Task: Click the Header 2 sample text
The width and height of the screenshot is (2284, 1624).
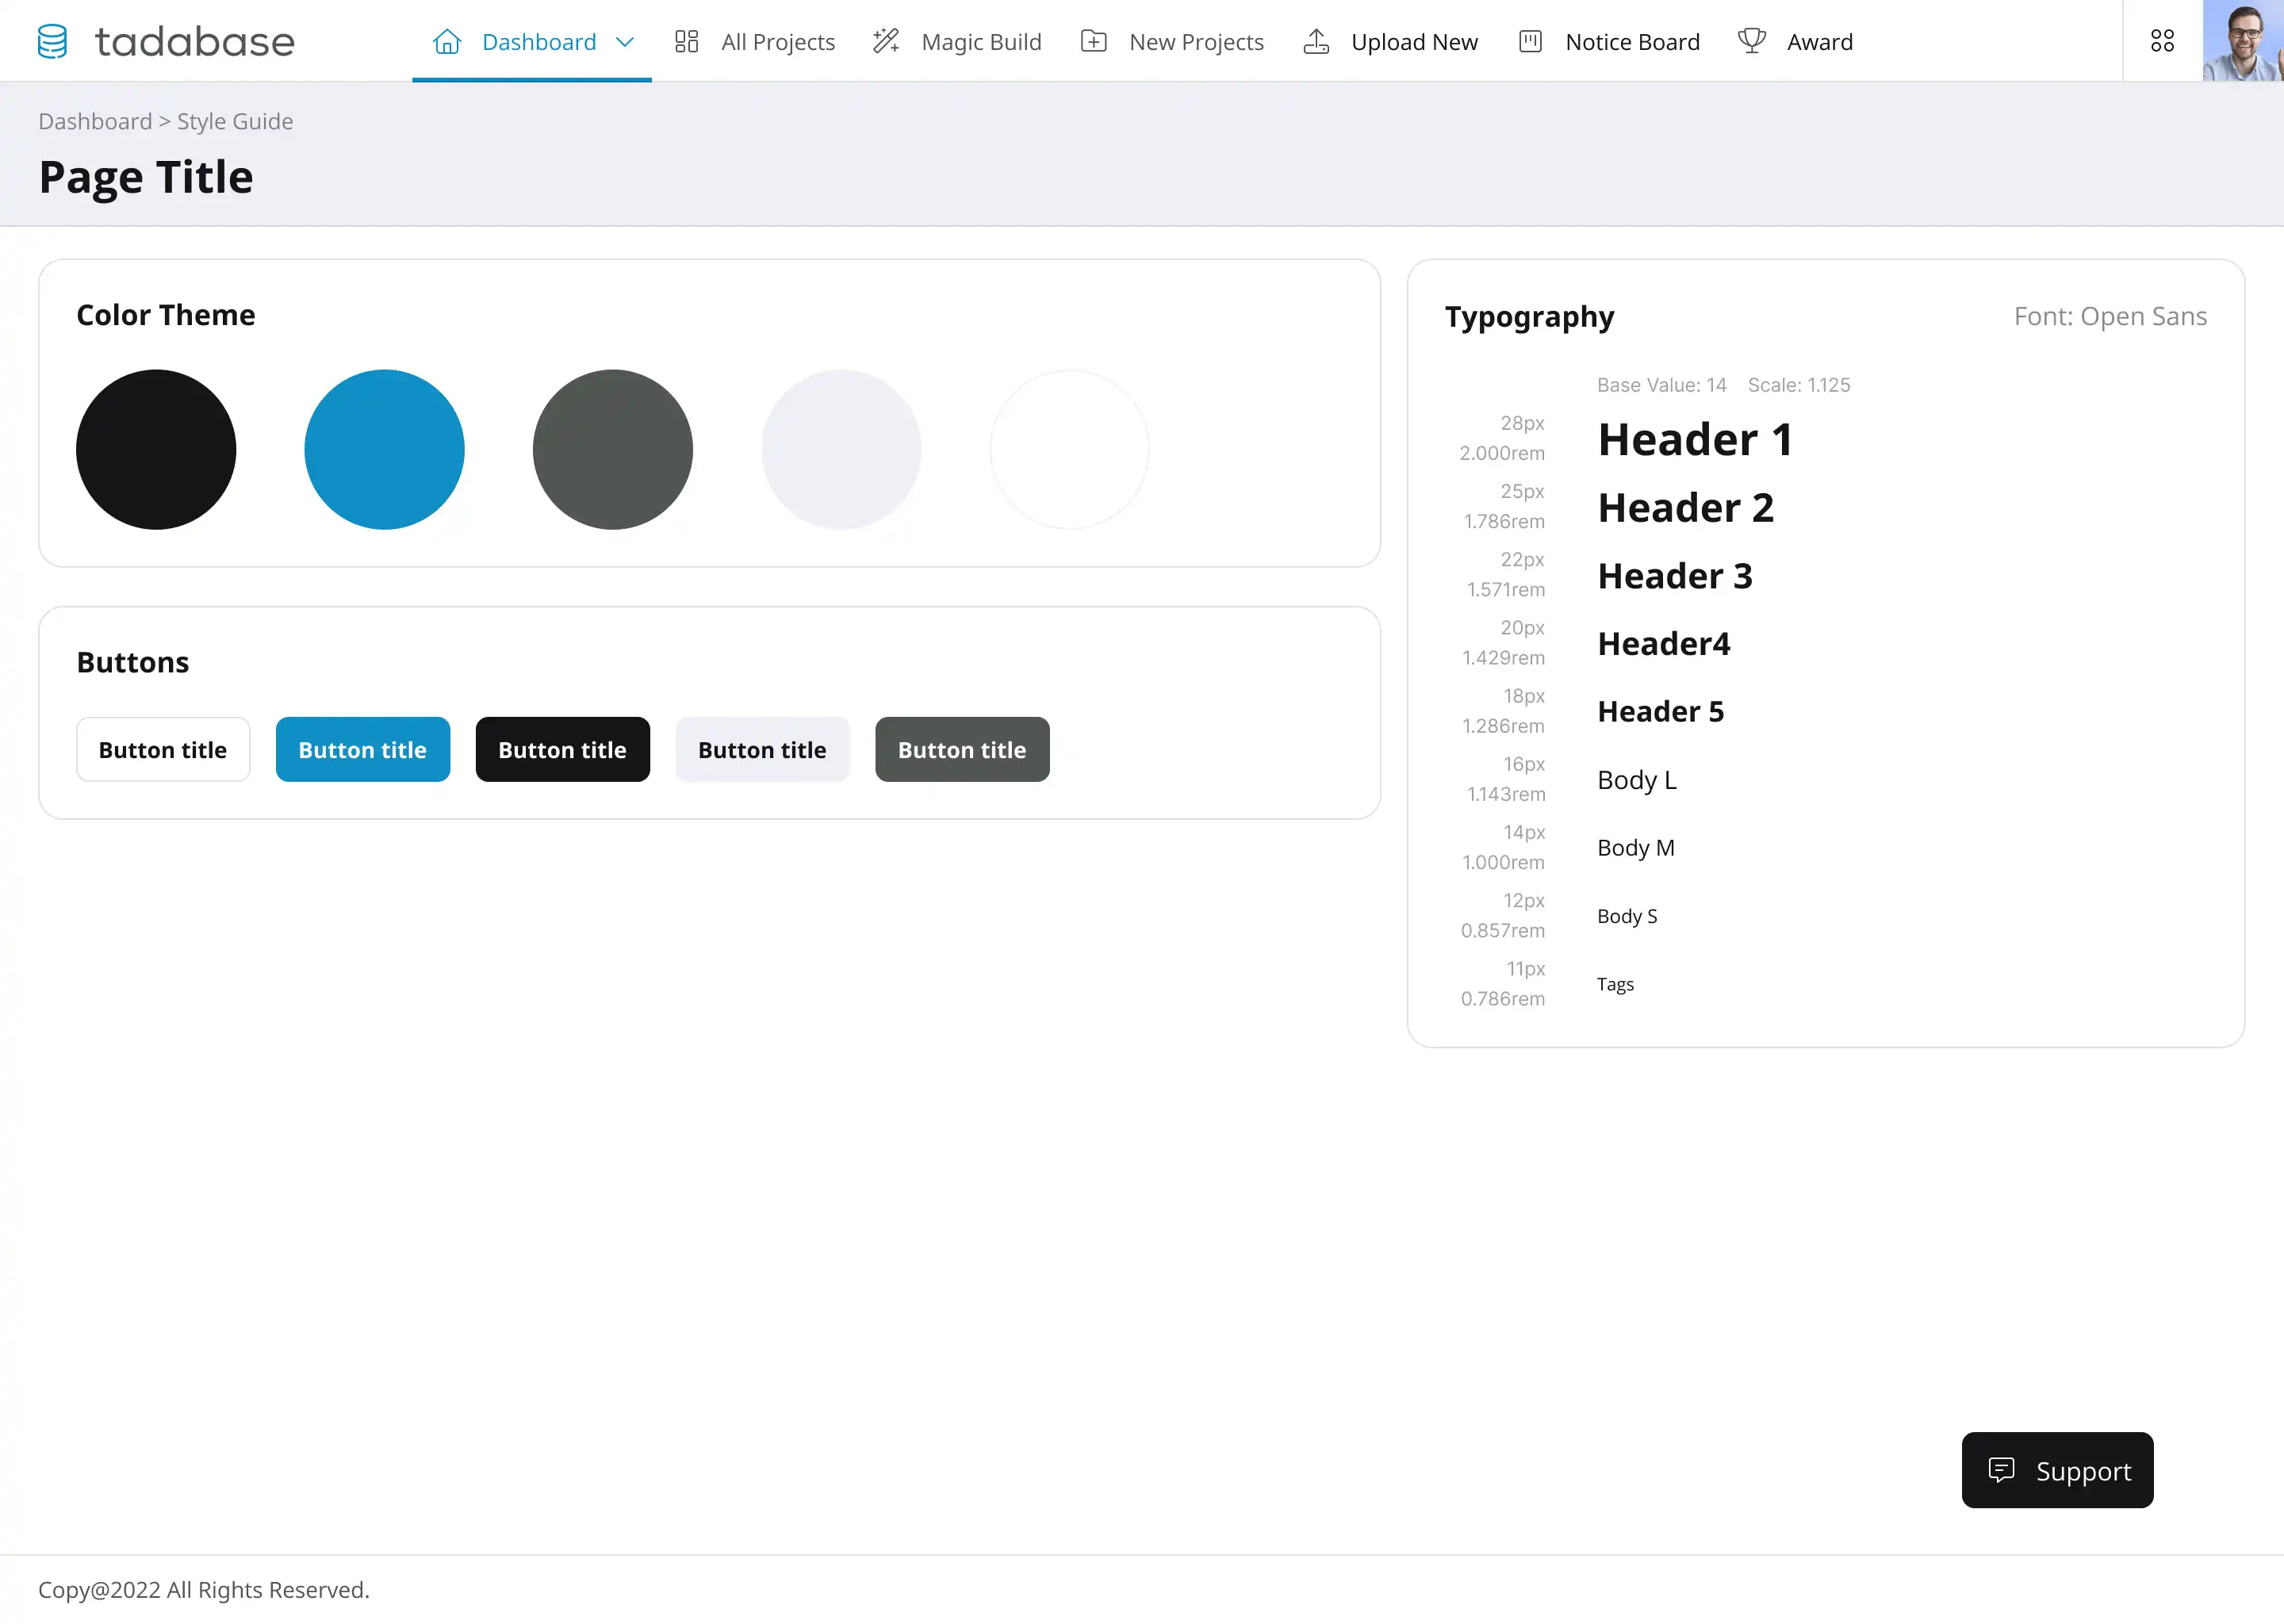Action: coord(1686,507)
